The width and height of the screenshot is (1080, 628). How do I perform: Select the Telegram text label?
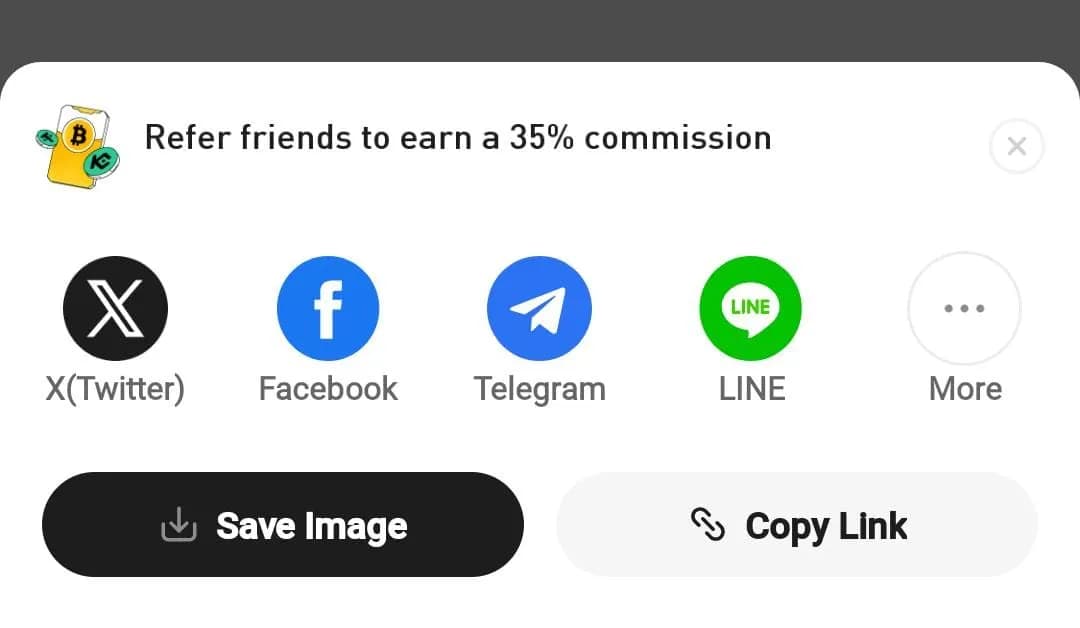(x=539, y=390)
